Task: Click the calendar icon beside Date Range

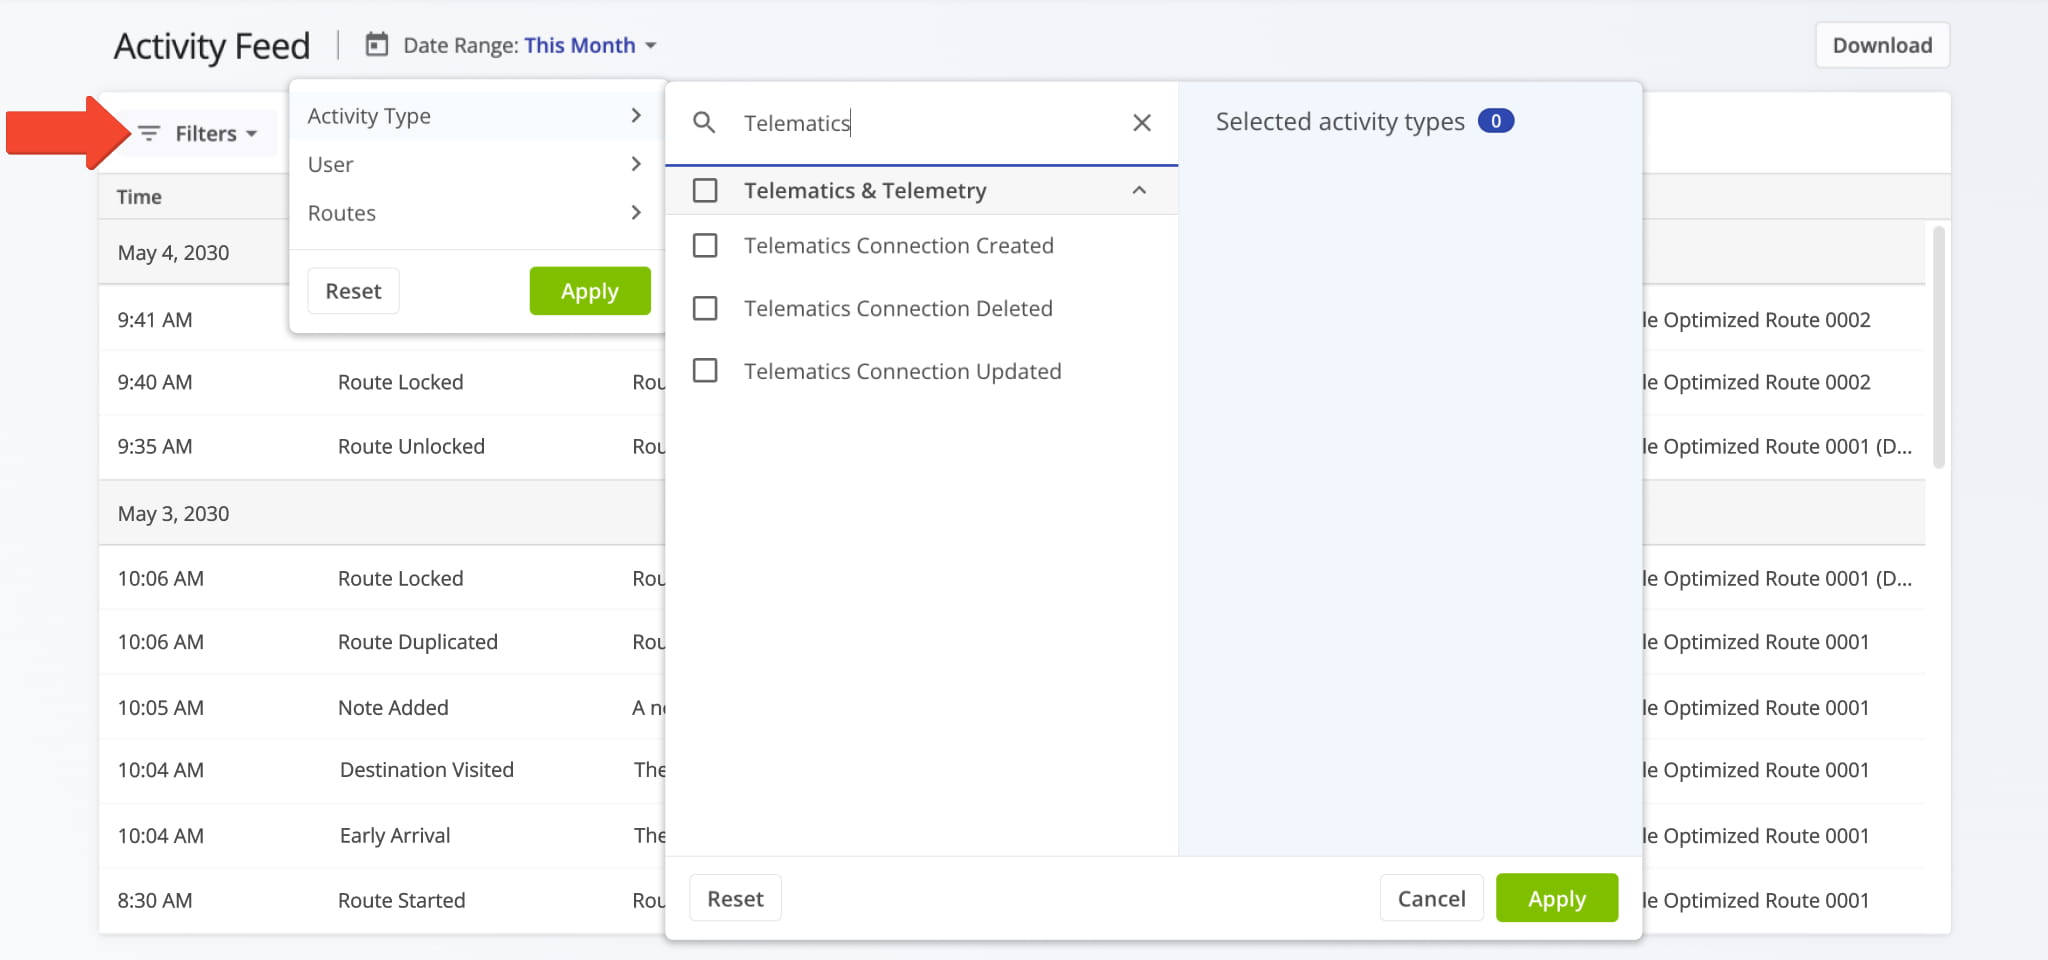Action: tap(376, 45)
